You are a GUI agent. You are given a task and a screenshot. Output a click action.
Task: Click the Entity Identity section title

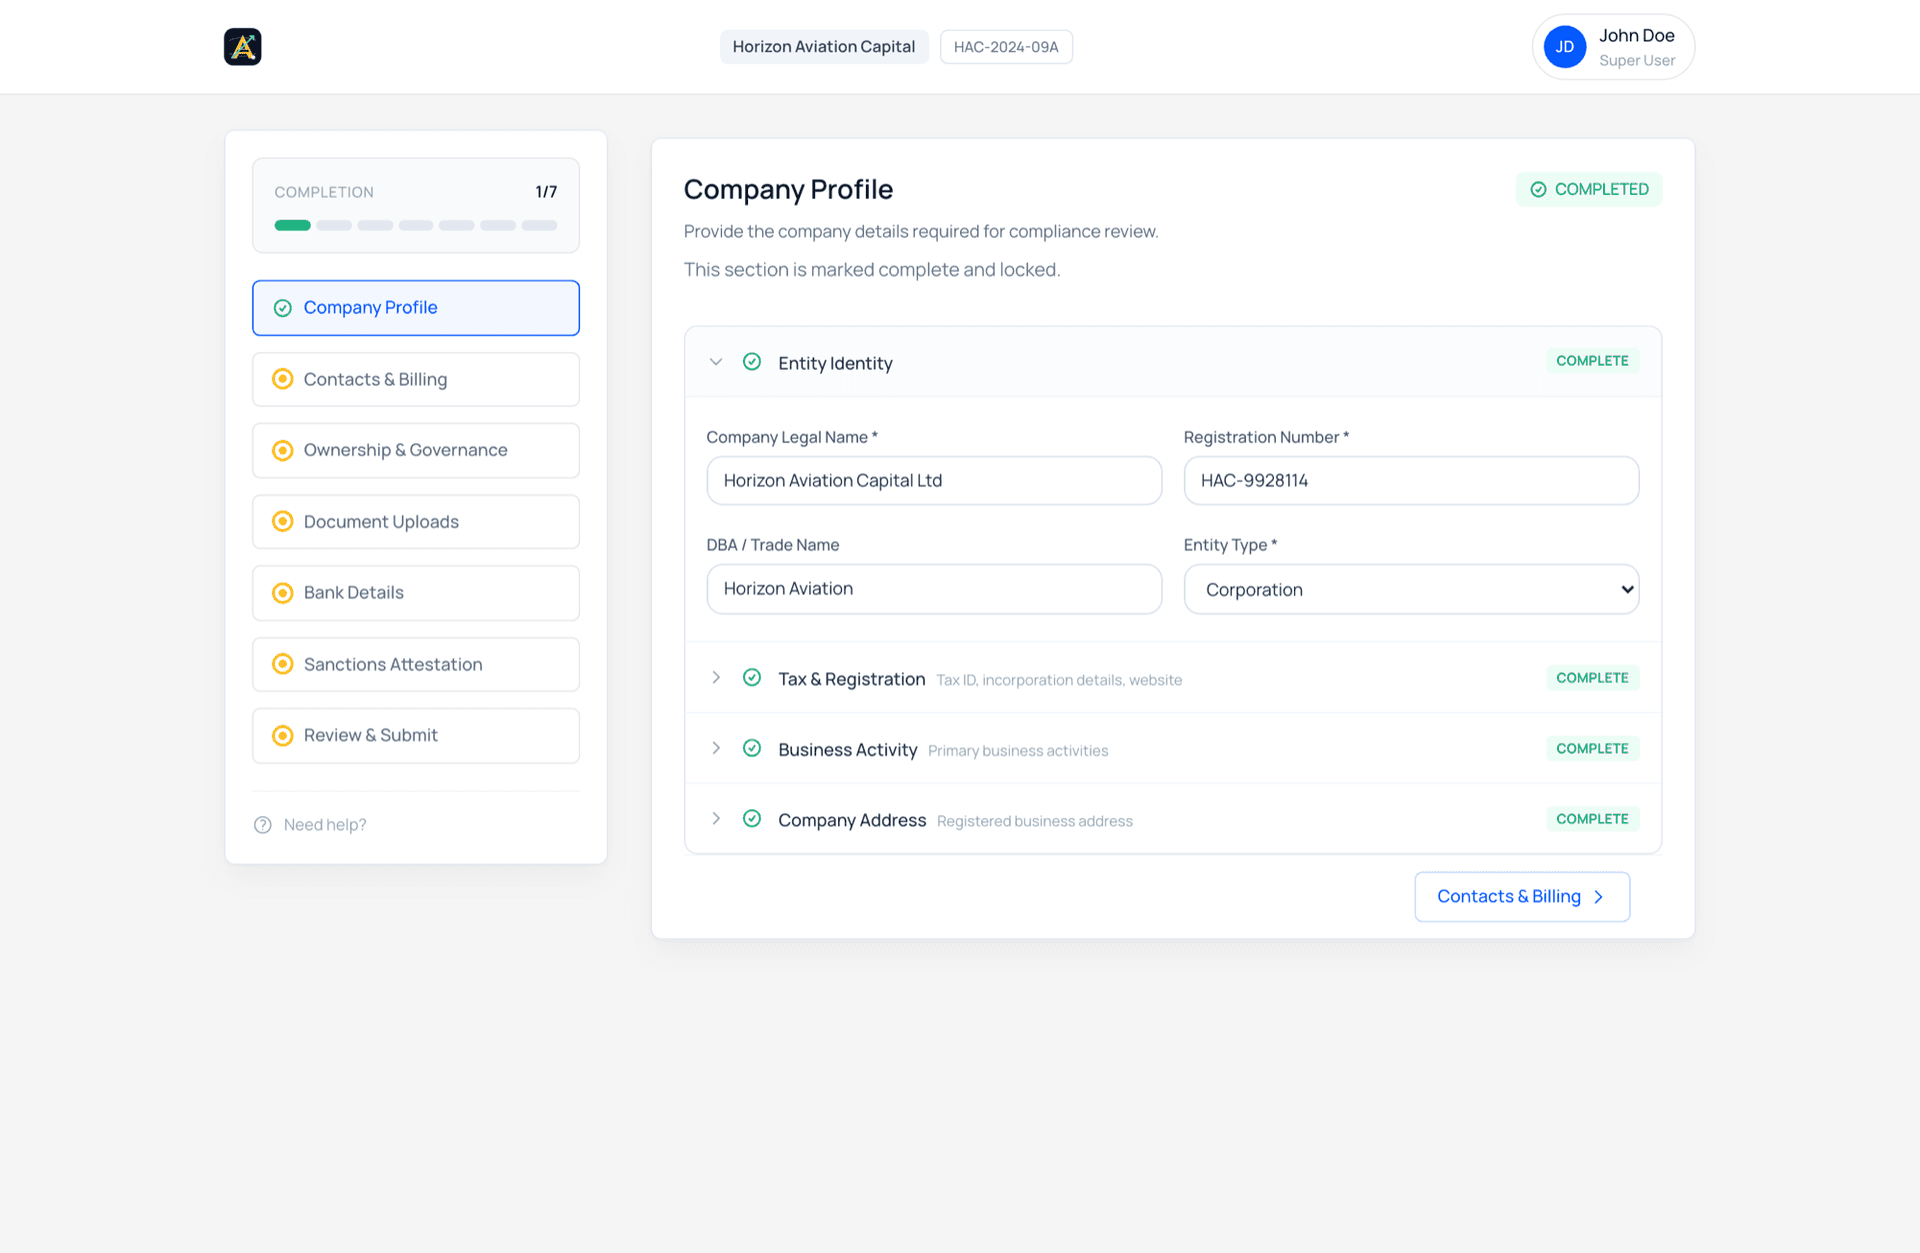835,363
